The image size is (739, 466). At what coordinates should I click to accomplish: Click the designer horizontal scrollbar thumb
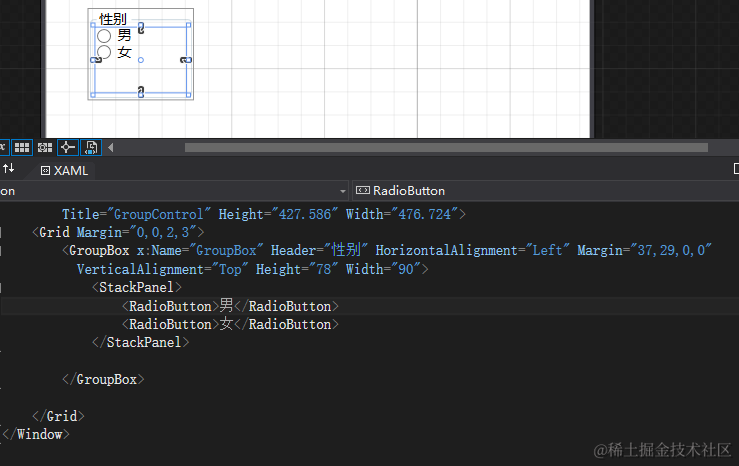click(446, 147)
